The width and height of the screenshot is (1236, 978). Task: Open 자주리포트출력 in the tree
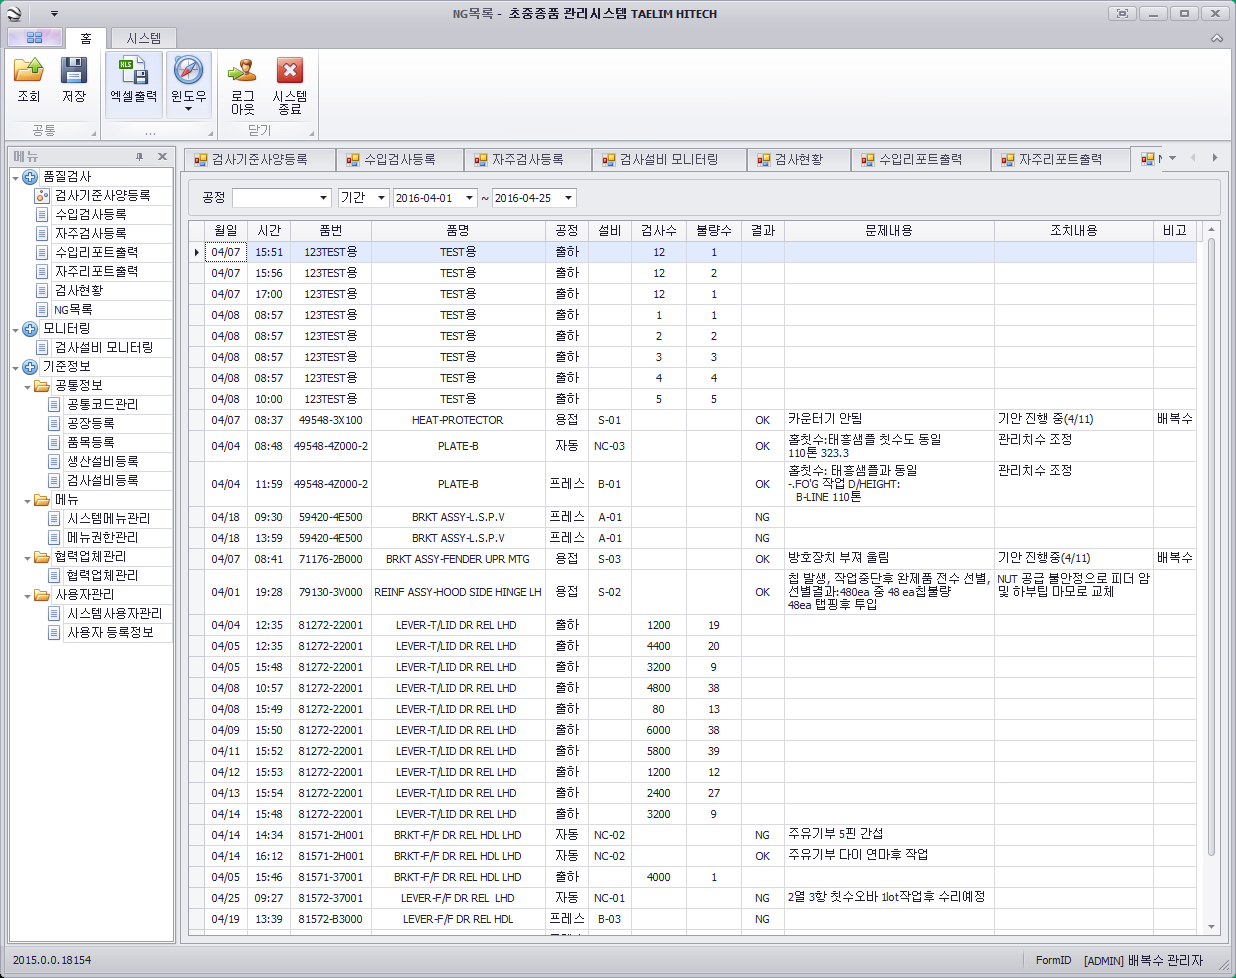[x=96, y=272]
